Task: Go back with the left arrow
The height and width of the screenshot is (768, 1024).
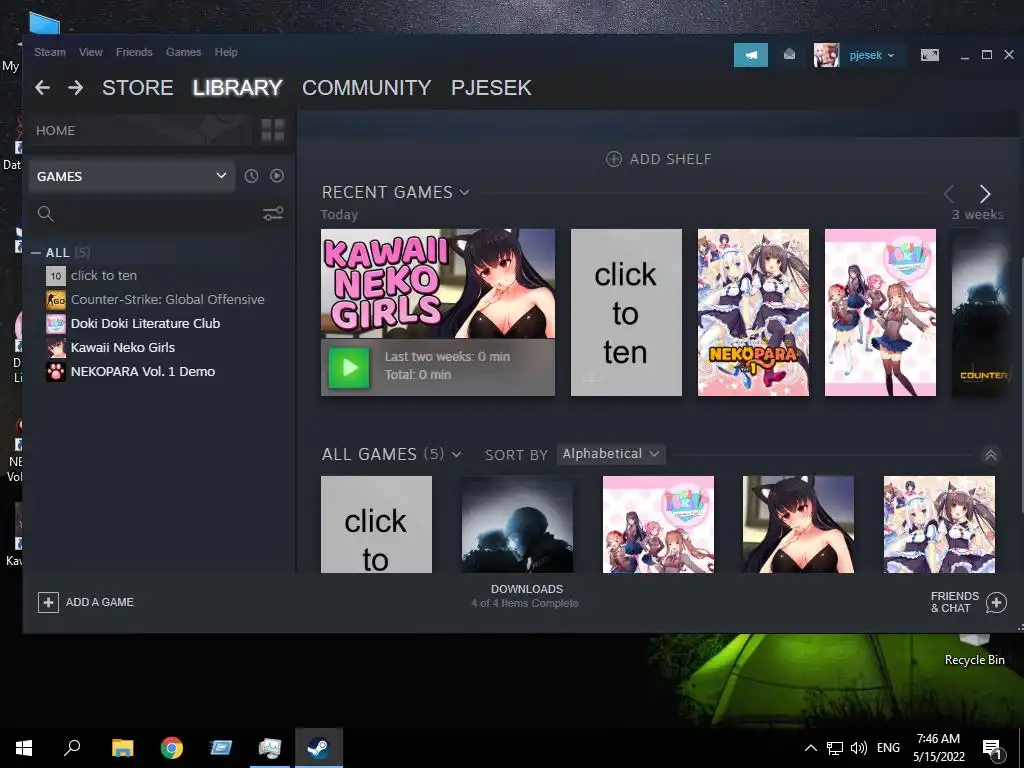Action: tap(42, 88)
